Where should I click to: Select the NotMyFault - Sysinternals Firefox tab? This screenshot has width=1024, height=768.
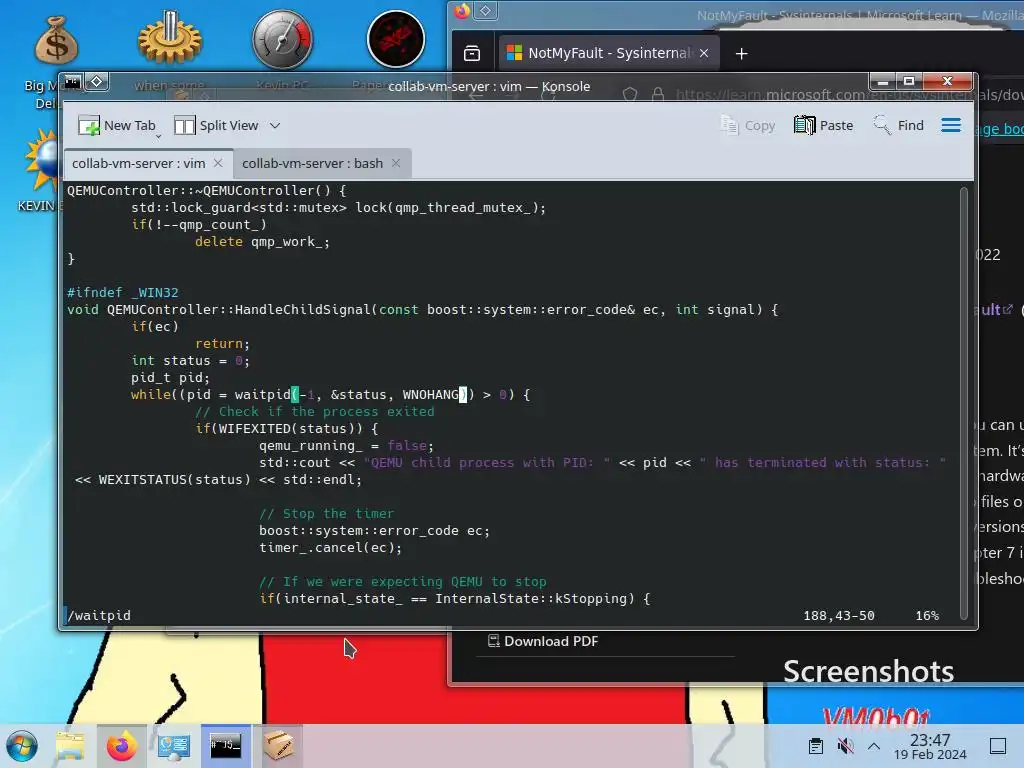(608, 53)
